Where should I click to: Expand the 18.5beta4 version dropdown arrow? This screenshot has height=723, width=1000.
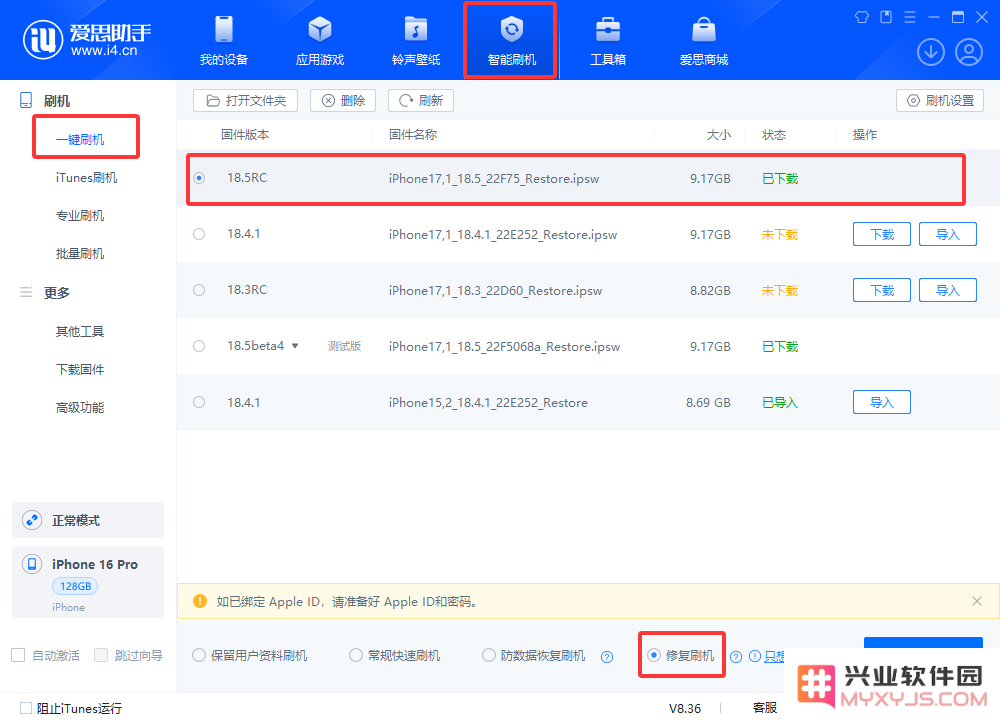pyautogui.click(x=295, y=346)
